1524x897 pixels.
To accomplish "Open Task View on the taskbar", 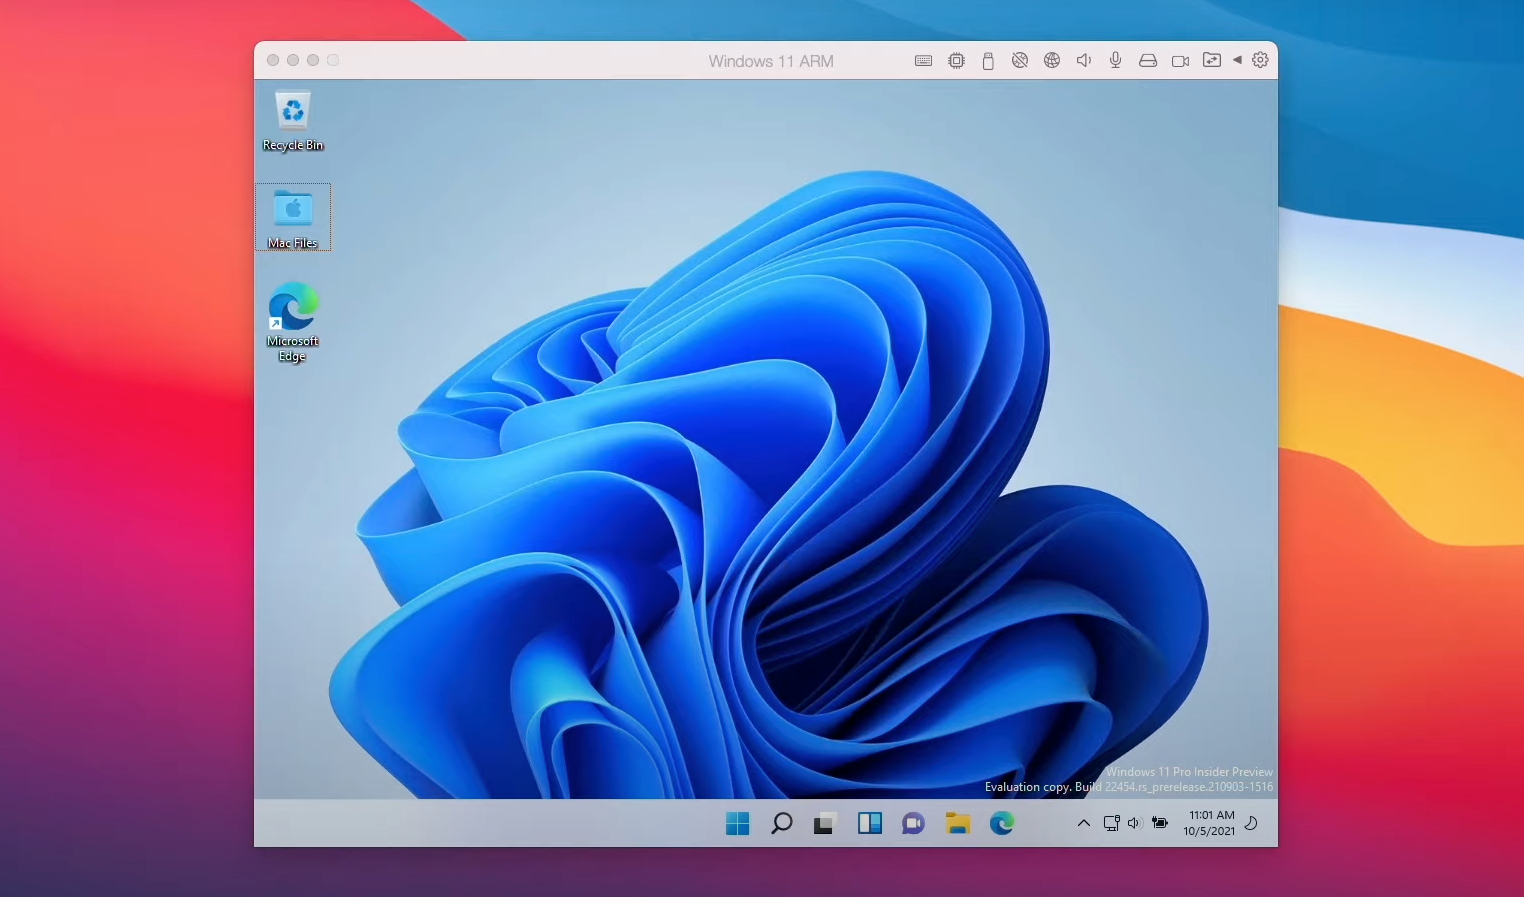I will 824,823.
